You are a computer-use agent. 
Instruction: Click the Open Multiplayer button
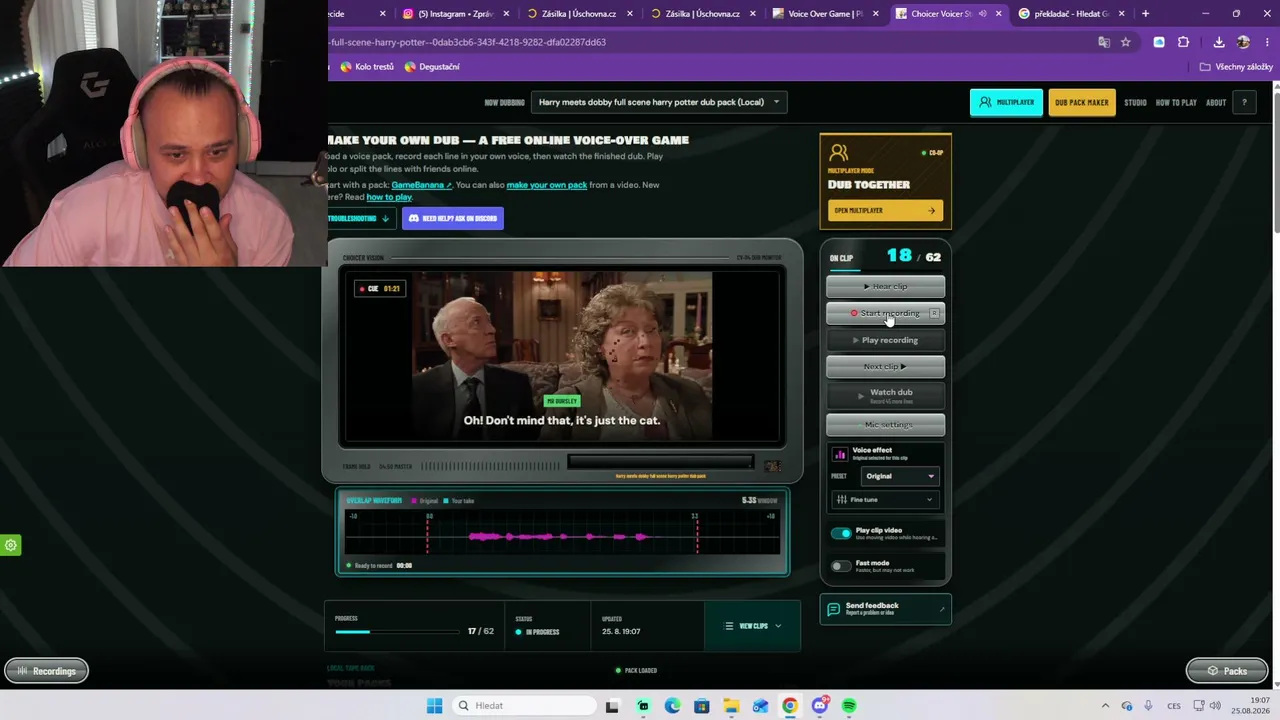(x=885, y=210)
